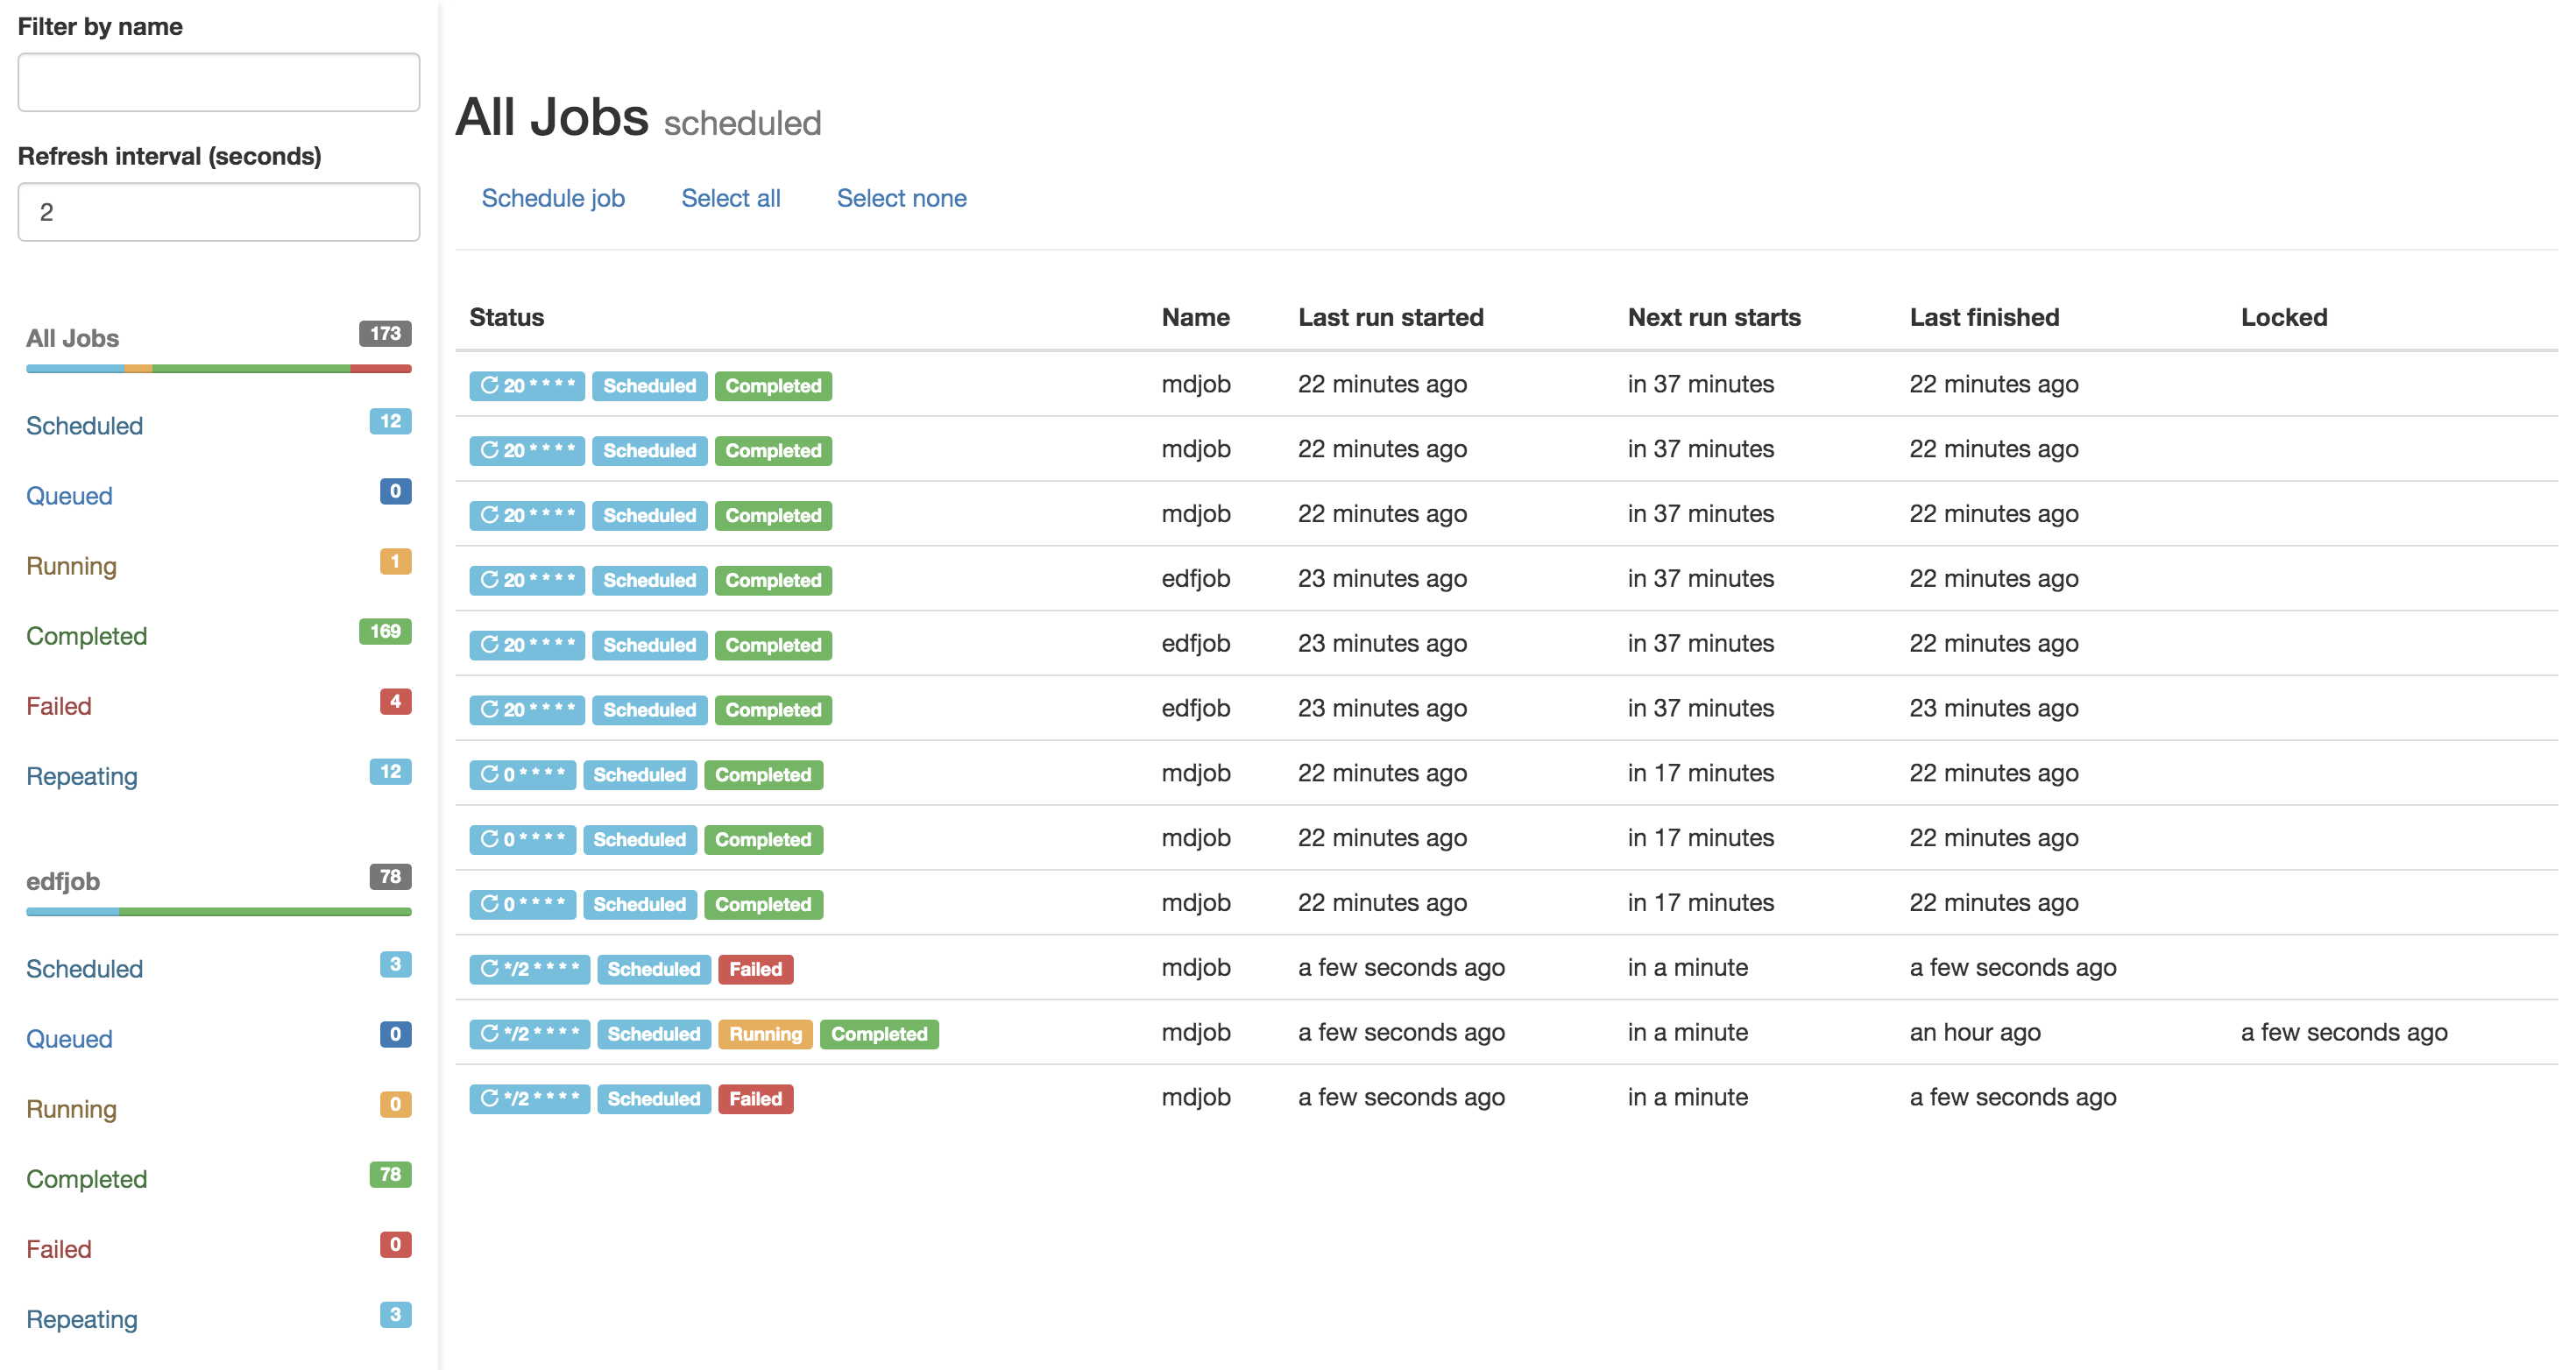Show Completed jobs under edfjob
2576x1370 pixels.
[86, 1179]
